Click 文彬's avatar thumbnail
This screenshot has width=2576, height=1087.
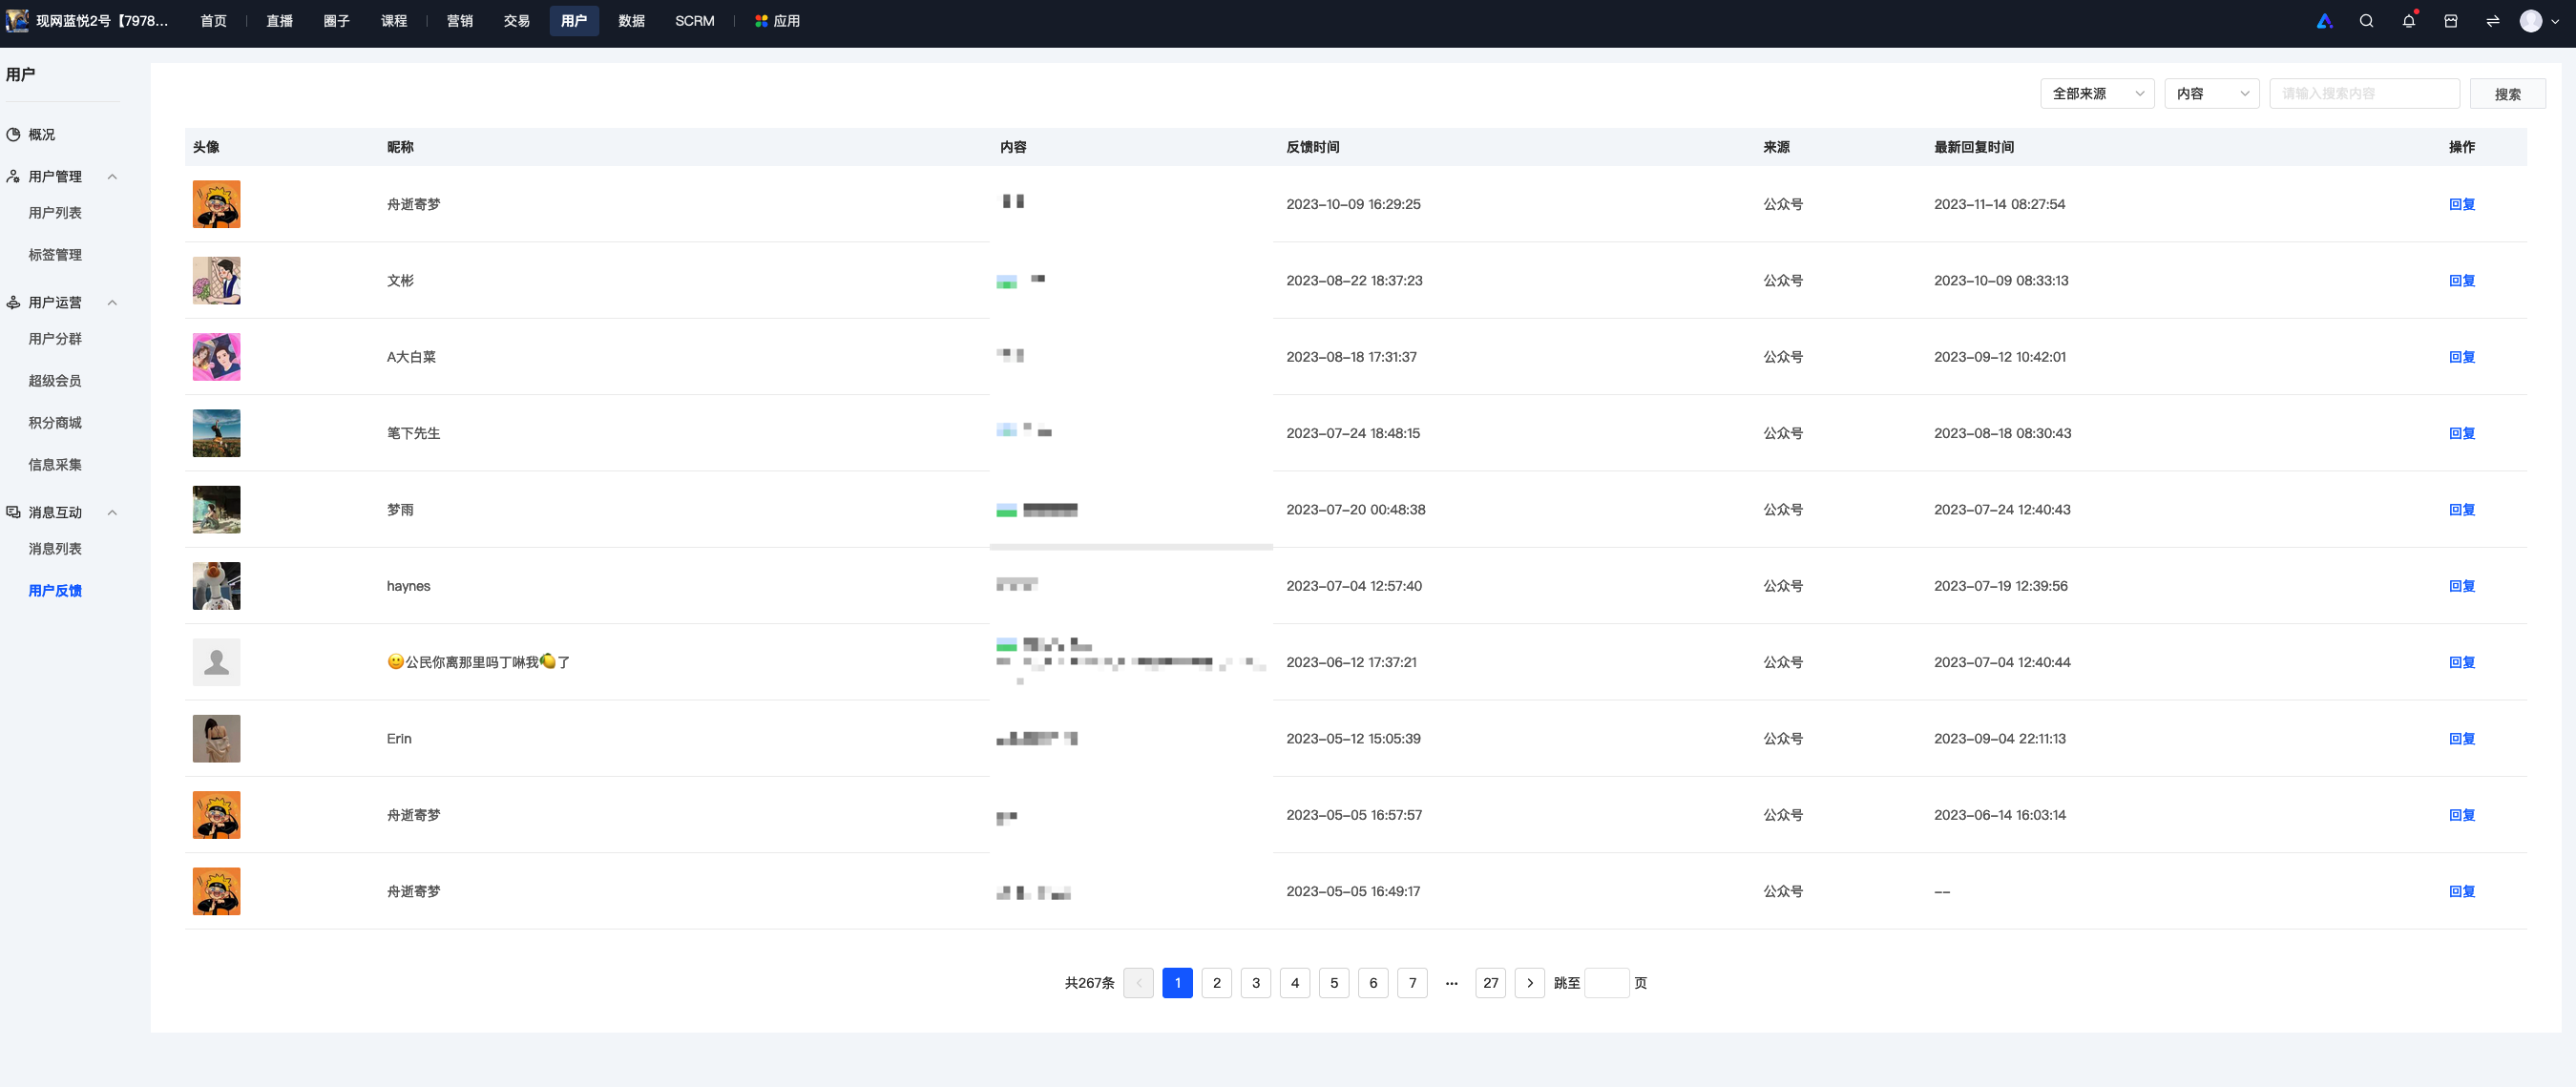pyautogui.click(x=216, y=281)
